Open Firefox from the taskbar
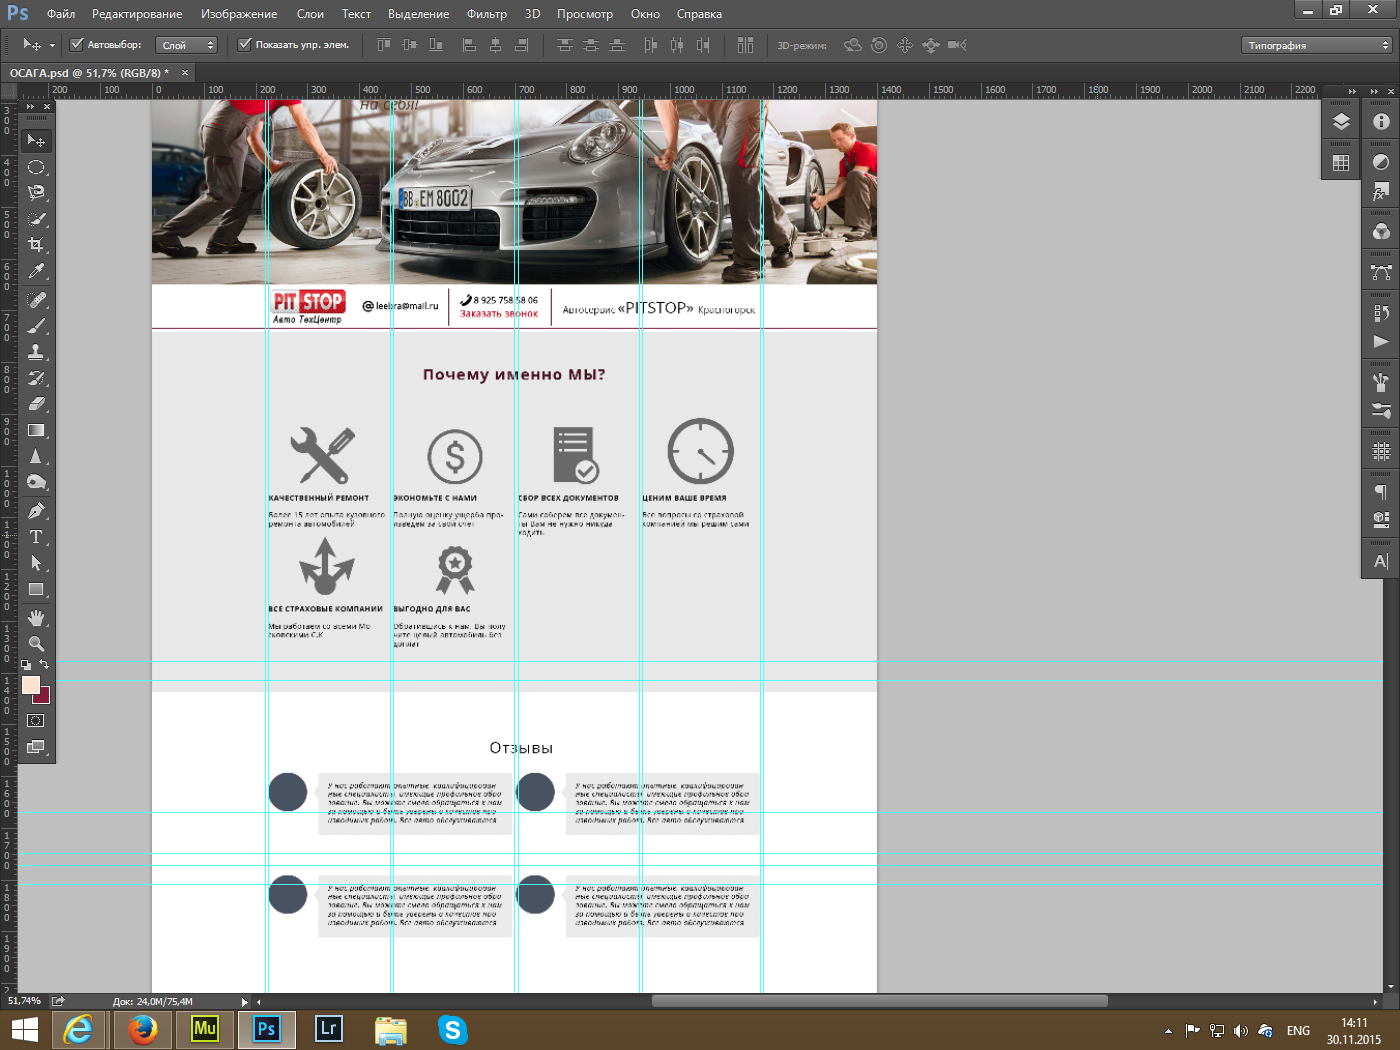This screenshot has width=1400, height=1050. tap(142, 1029)
